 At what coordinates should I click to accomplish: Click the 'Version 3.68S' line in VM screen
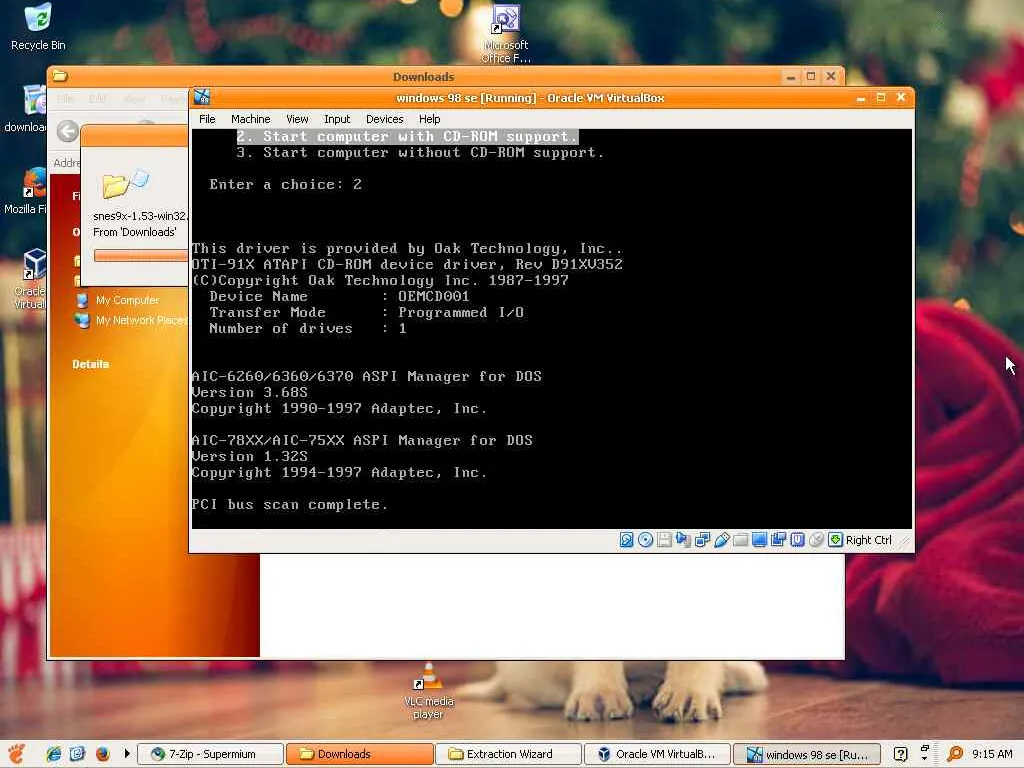tap(249, 392)
